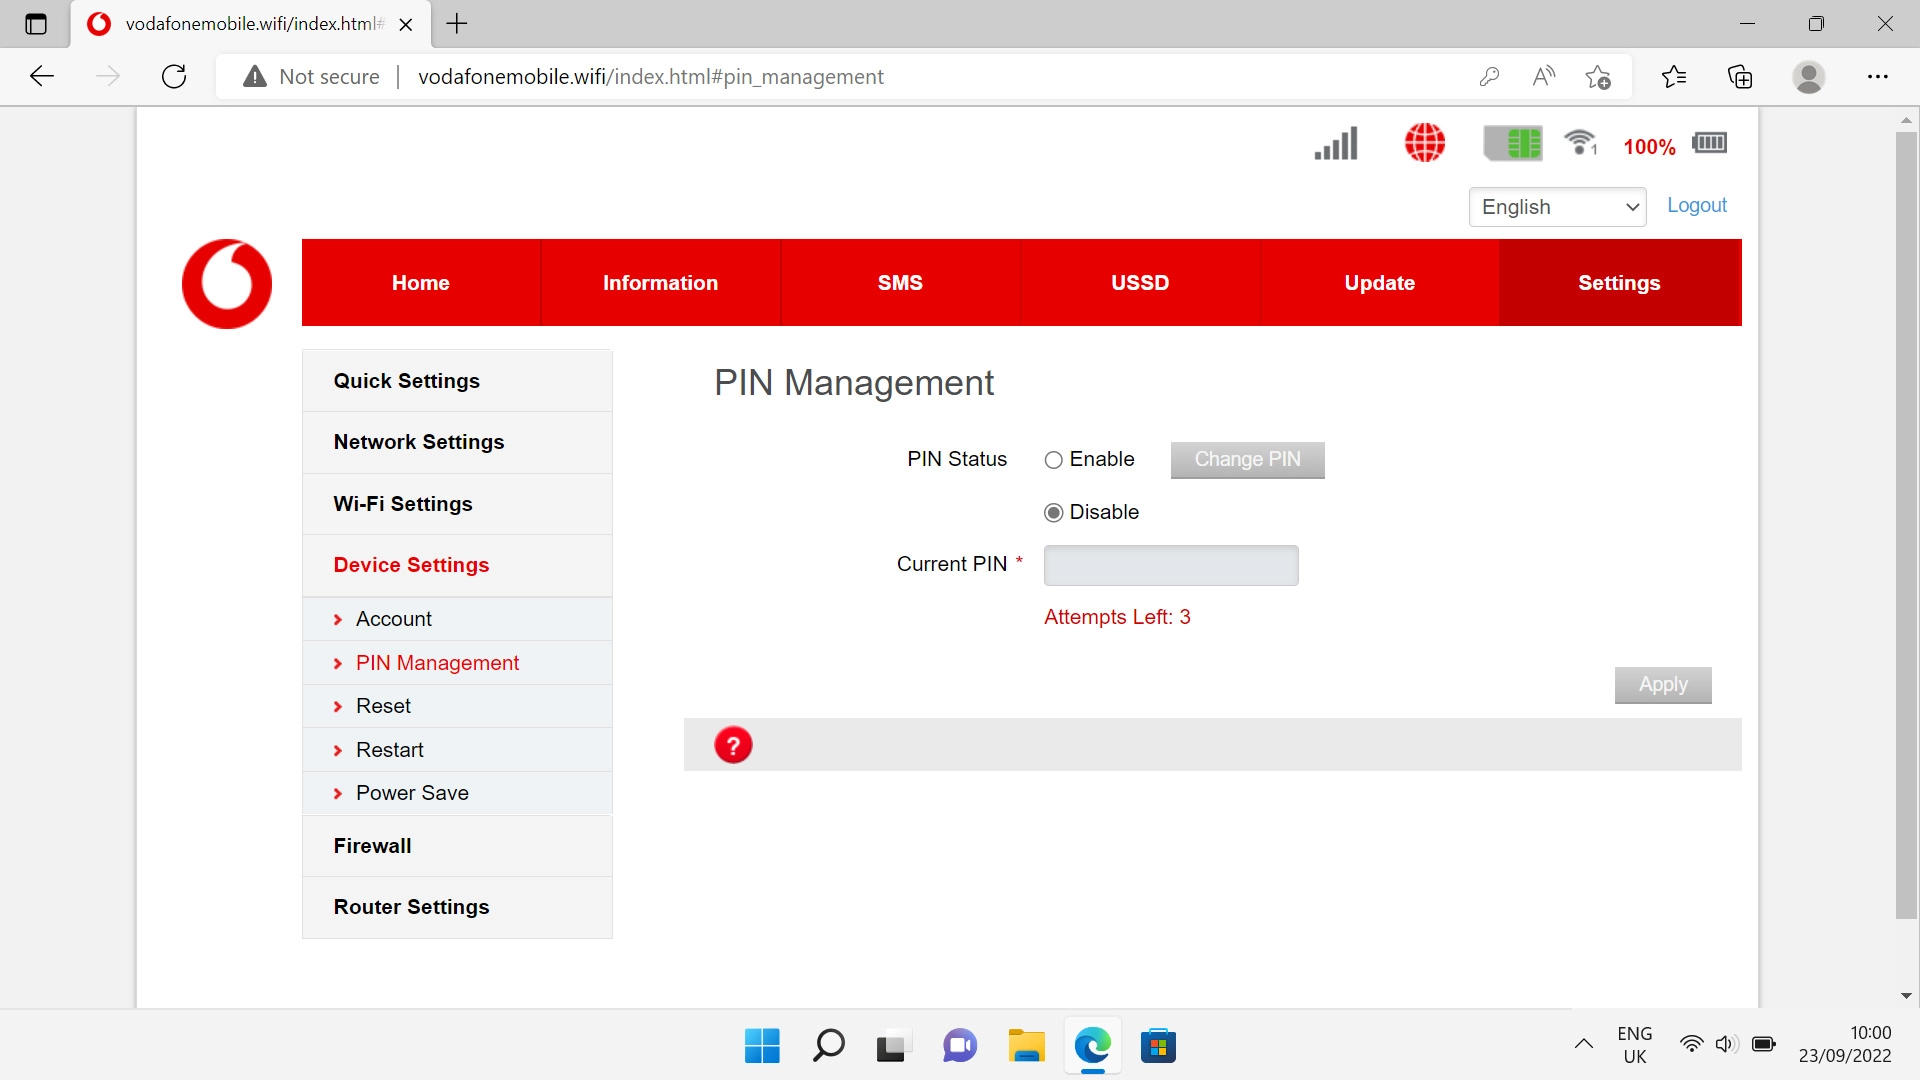Click the green SIM card status icon
Image resolution: width=1920 pixels, height=1080 pixels.
(1512, 144)
